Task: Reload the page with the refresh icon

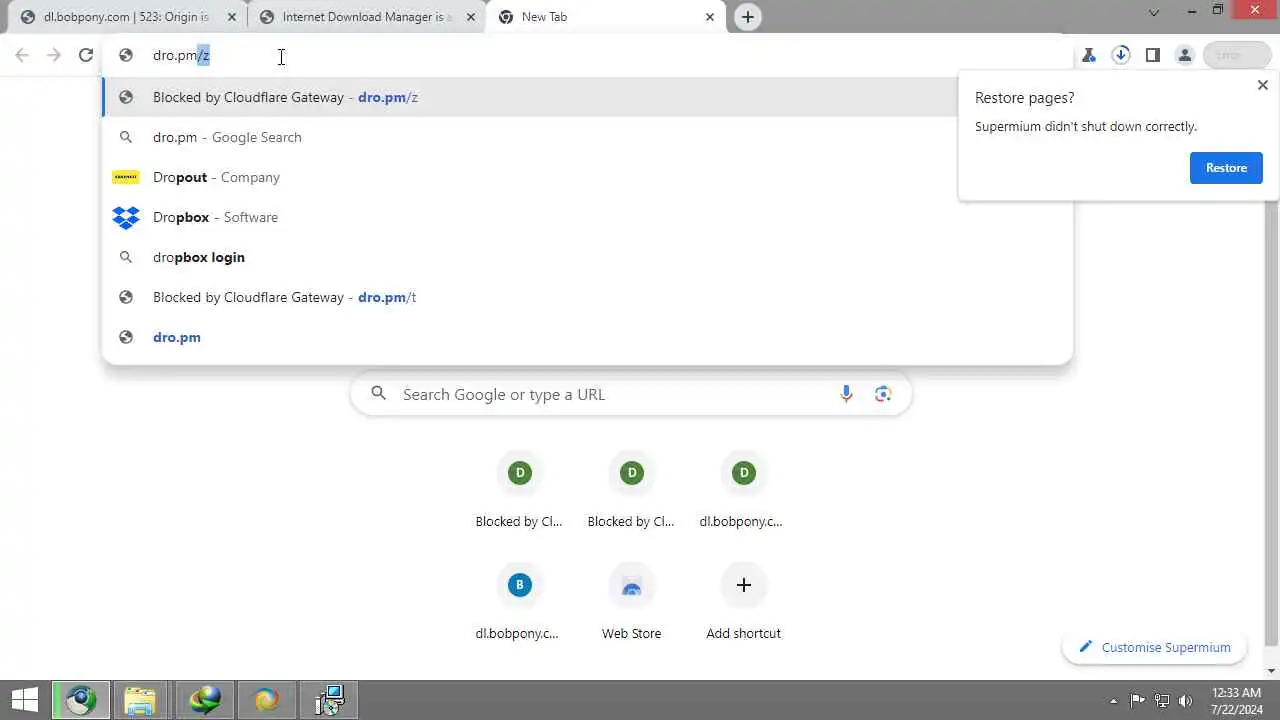Action: click(86, 55)
